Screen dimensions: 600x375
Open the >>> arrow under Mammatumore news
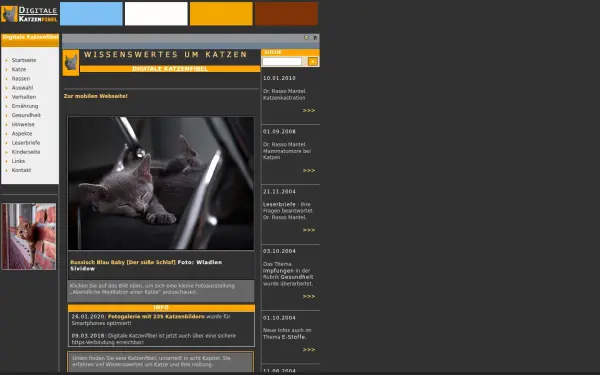309,171
